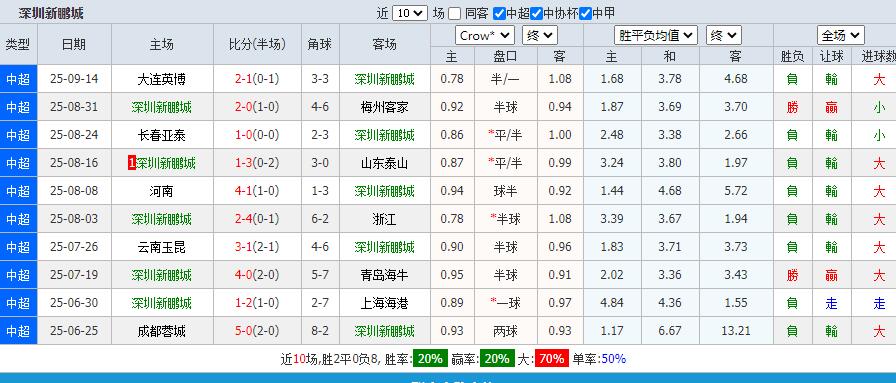Screen dimensions: 896x383
Task: Open home team 云南玉昆
Action: pos(162,247)
